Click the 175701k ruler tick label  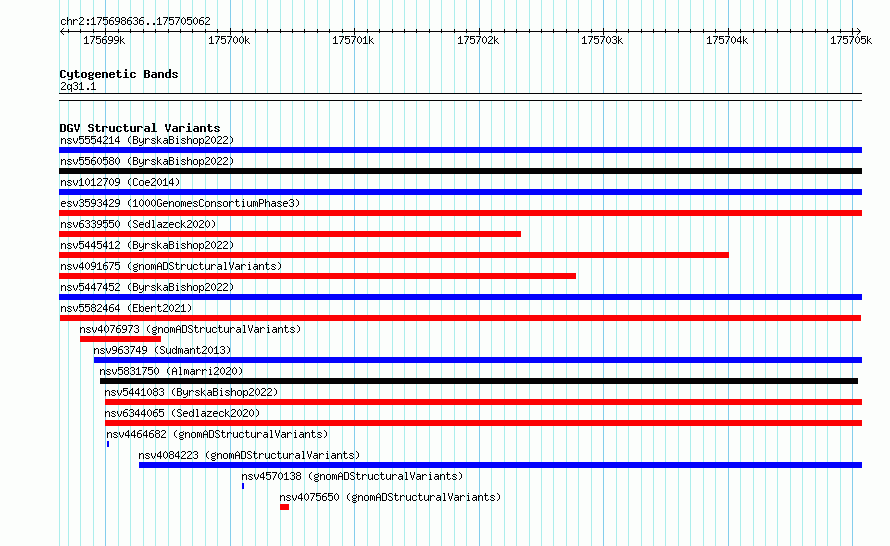pos(353,40)
